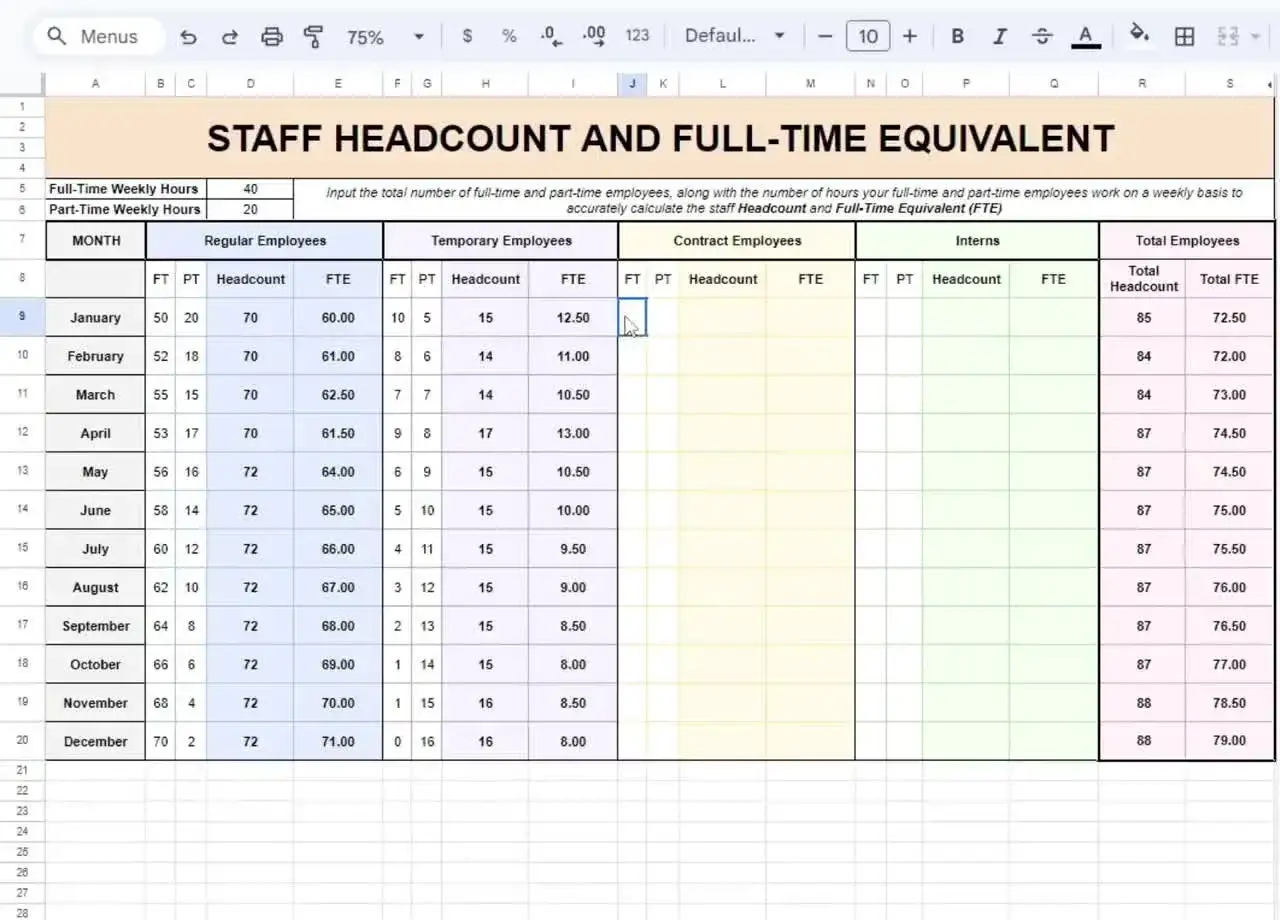
Task: Click the Contract Employees header
Action: pyautogui.click(x=737, y=241)
